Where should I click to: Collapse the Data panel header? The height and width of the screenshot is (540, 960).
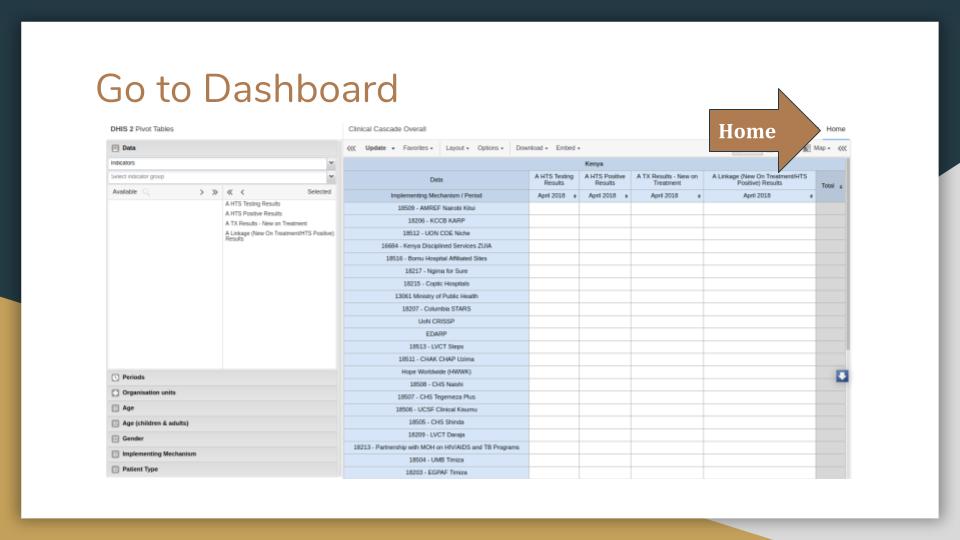tap(223, 148)
